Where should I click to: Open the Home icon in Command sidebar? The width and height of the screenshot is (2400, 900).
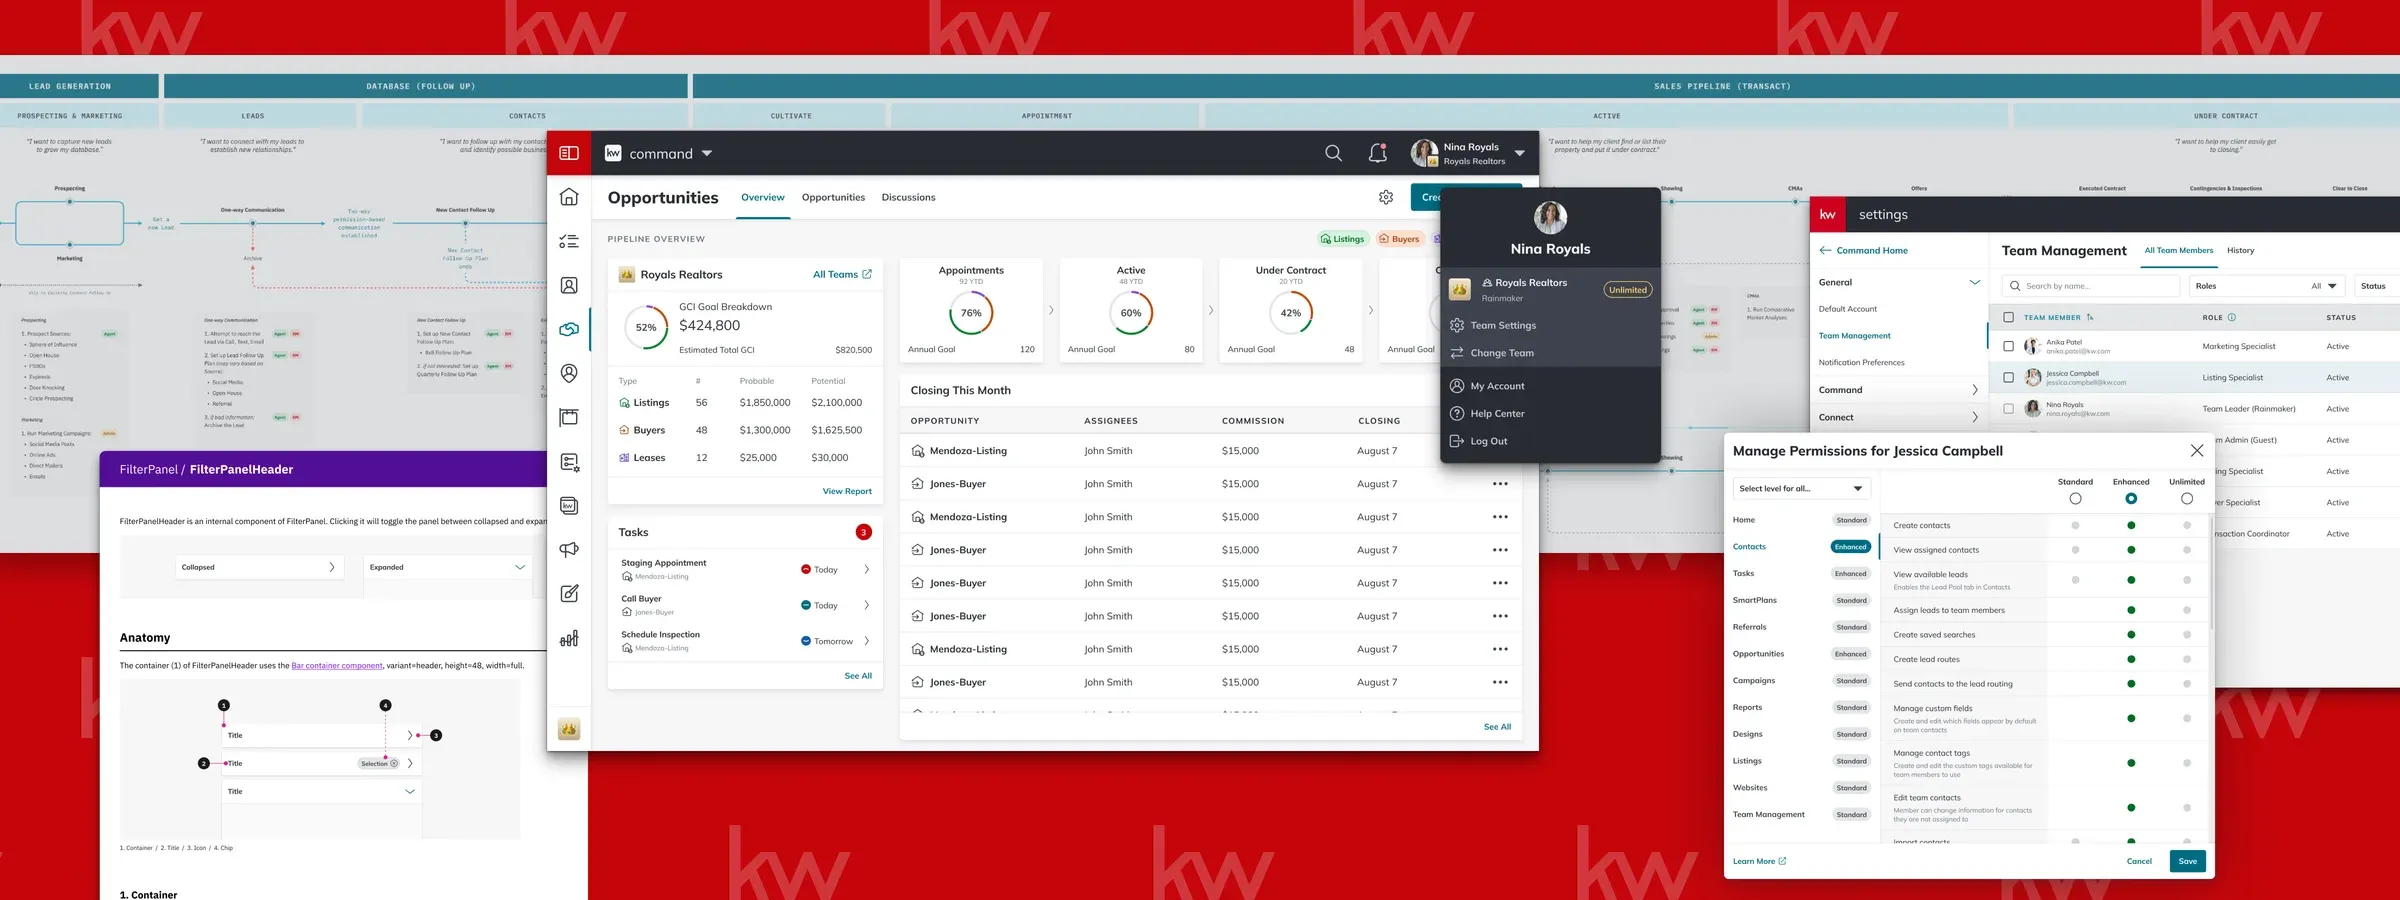[x=569, y=197]
